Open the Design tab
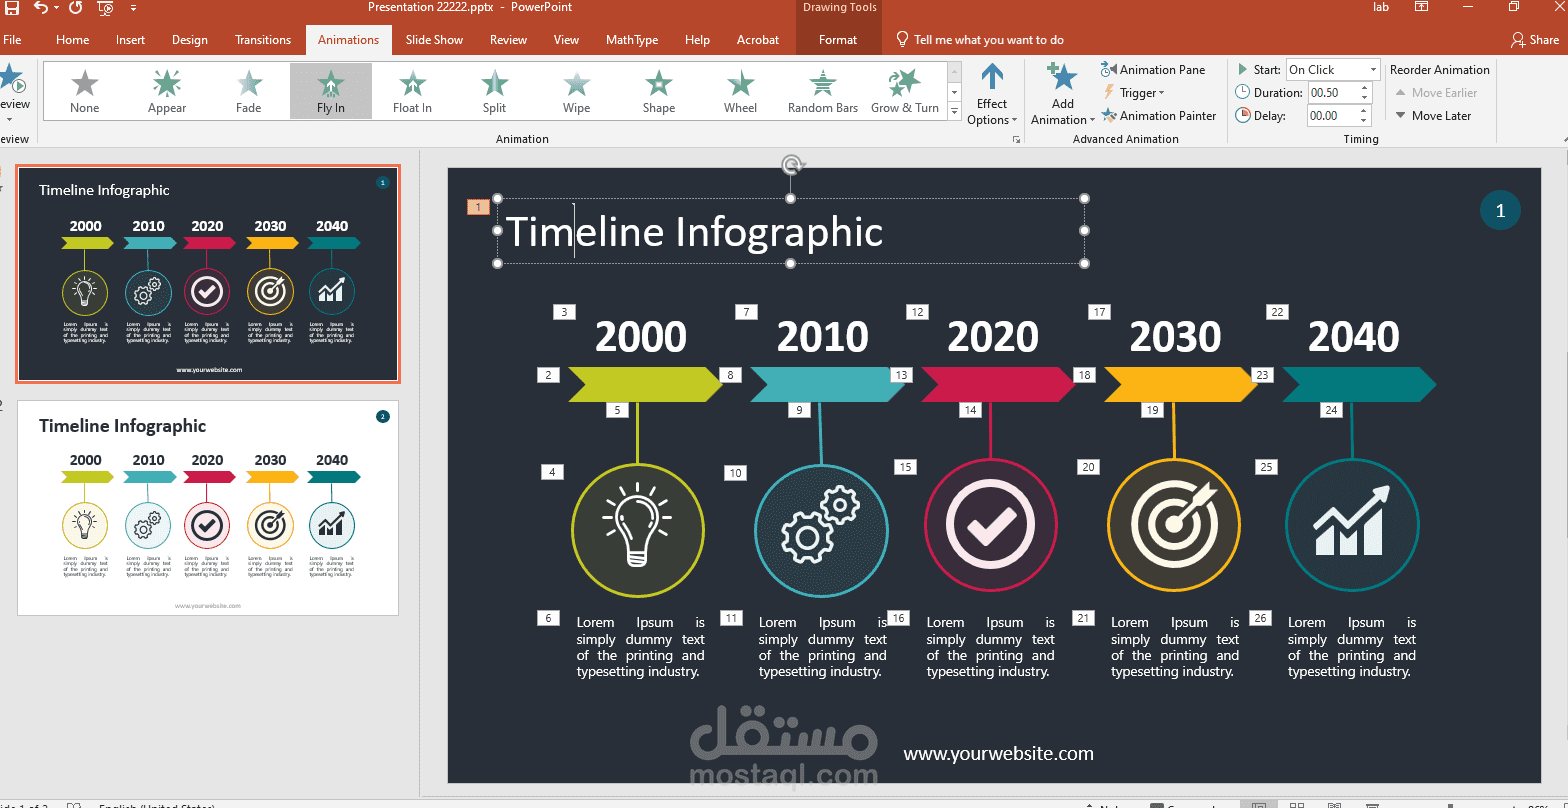The height and width of the screenshot is (808, 1568). point(190,40)
